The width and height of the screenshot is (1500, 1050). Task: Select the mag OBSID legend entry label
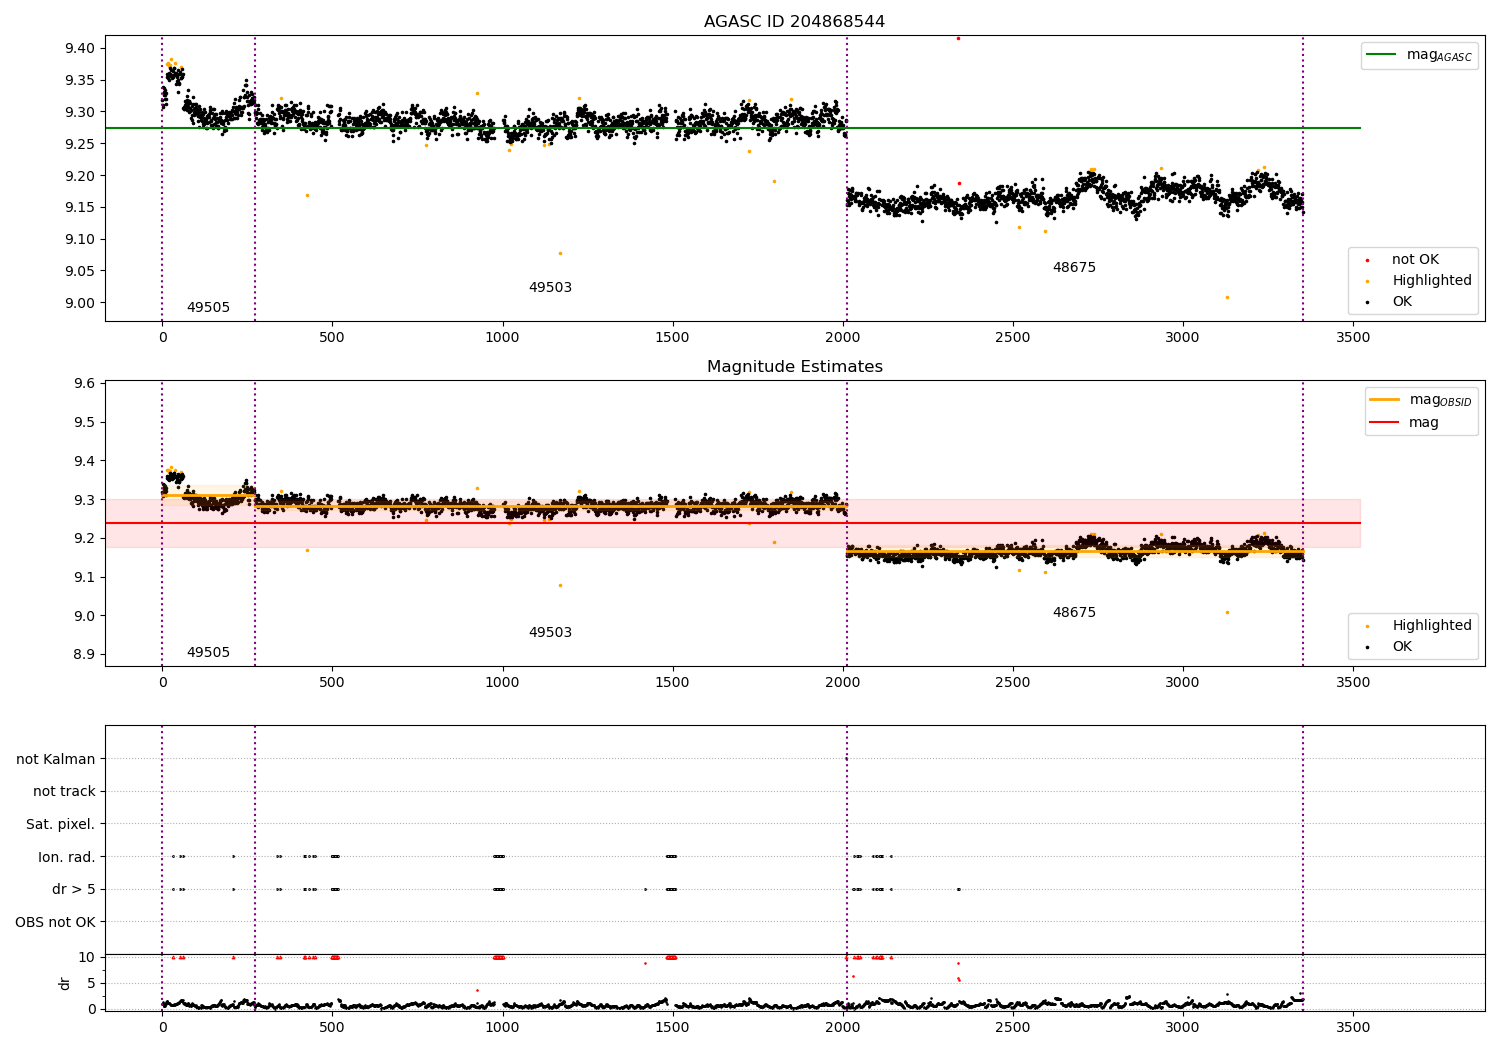[x=1440, y=400]
